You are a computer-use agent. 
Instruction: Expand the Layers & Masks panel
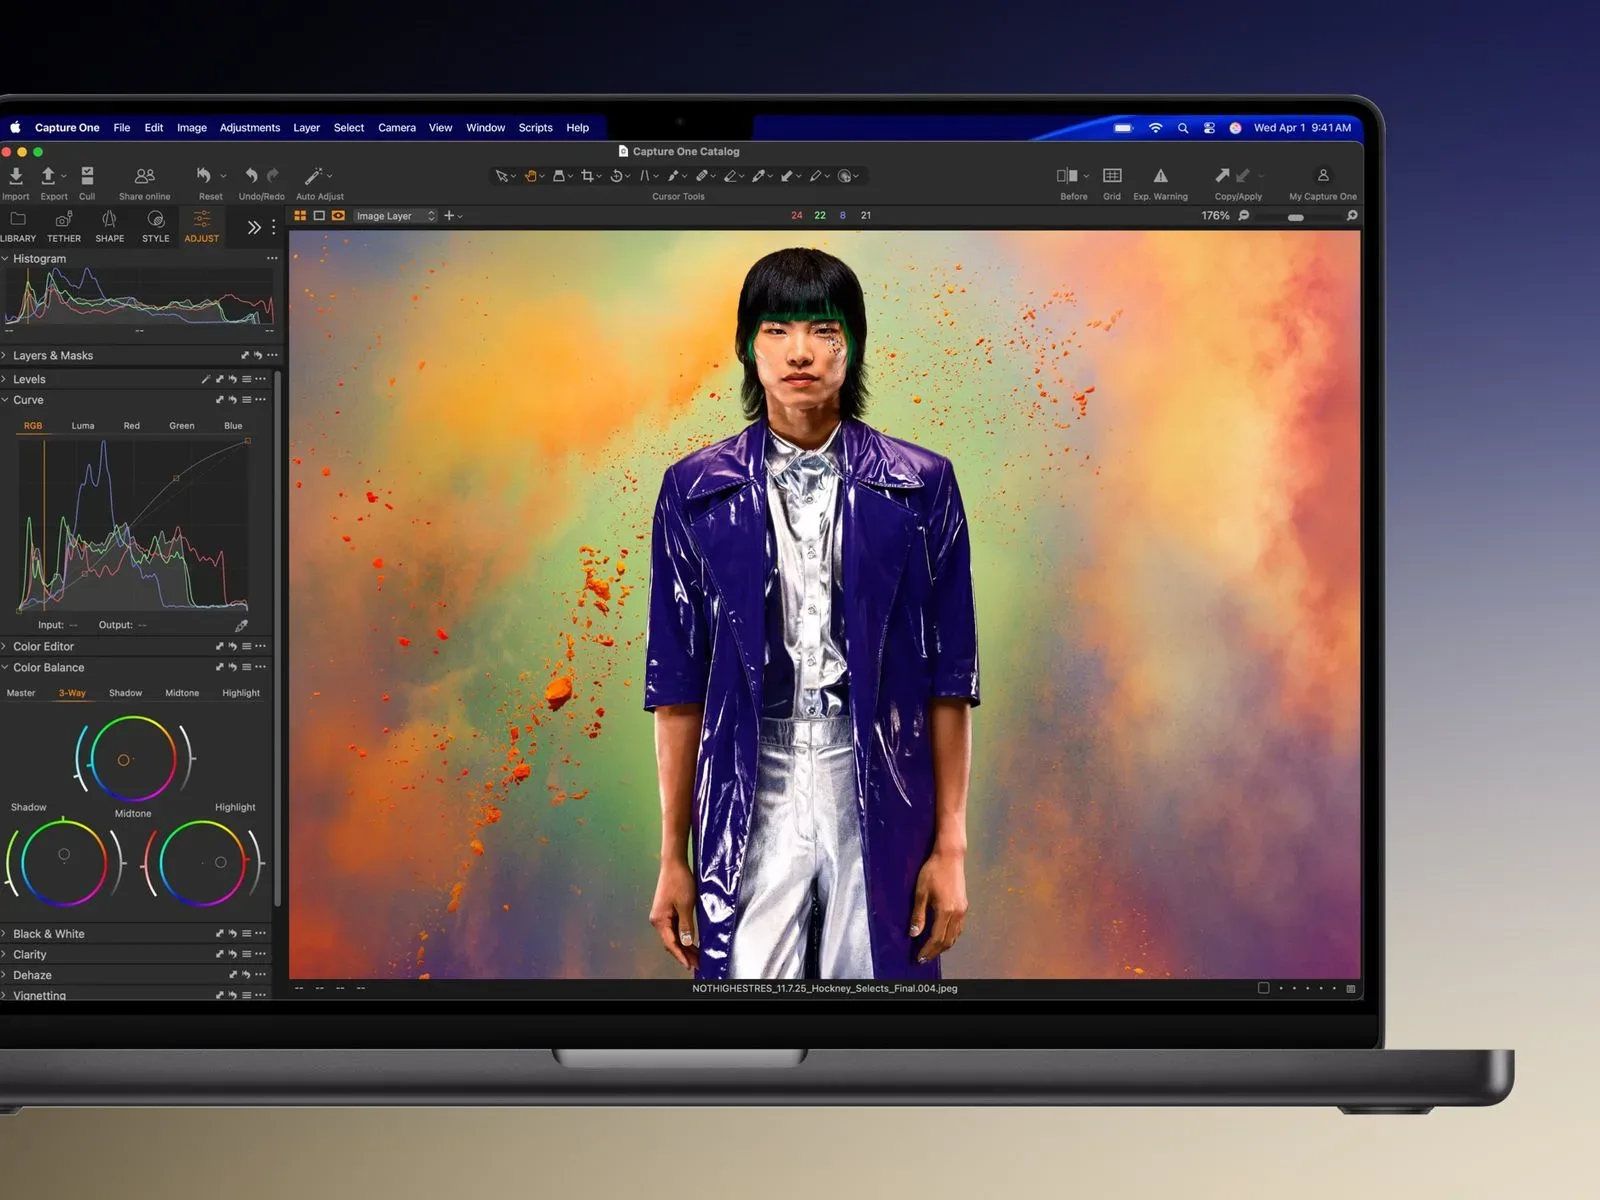coord(4,355)
